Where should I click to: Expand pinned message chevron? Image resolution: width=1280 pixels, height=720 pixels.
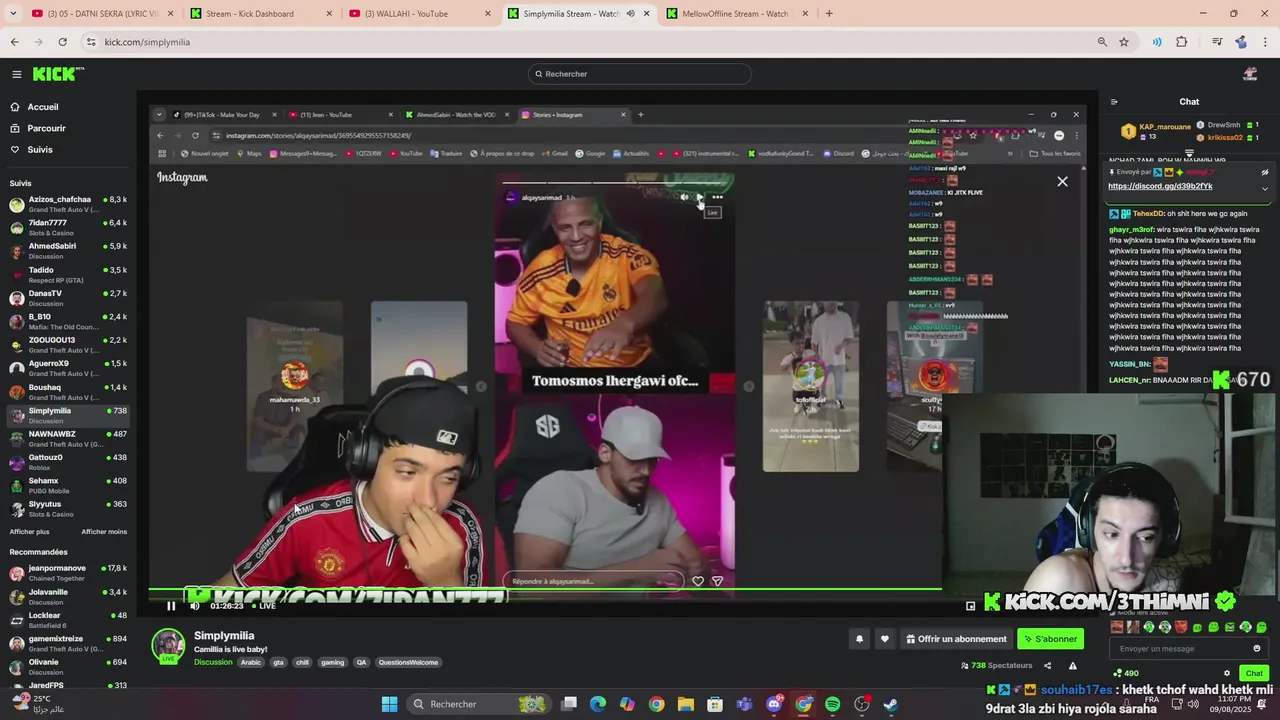pyautogui.click(x=1264, y=188)
